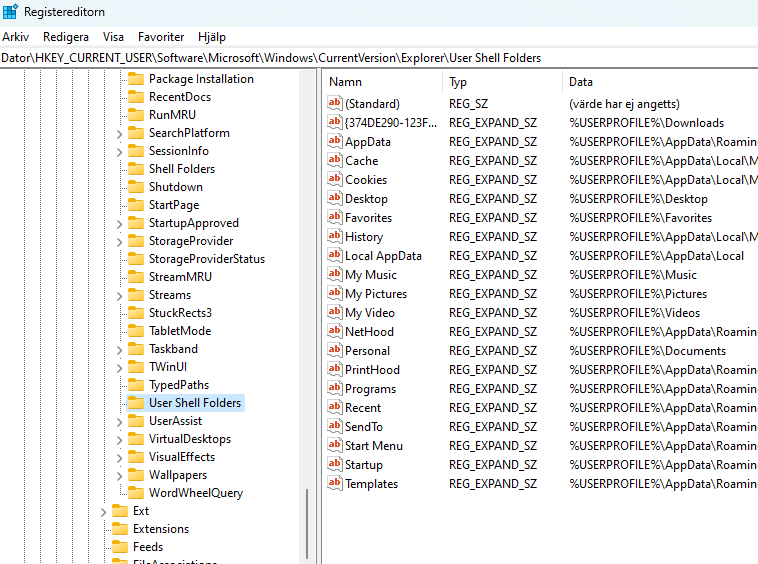The height and width of the screenshot is (564, 758).
Task: Select the WordWheelQuery folder icon
Action: (136, 492)
